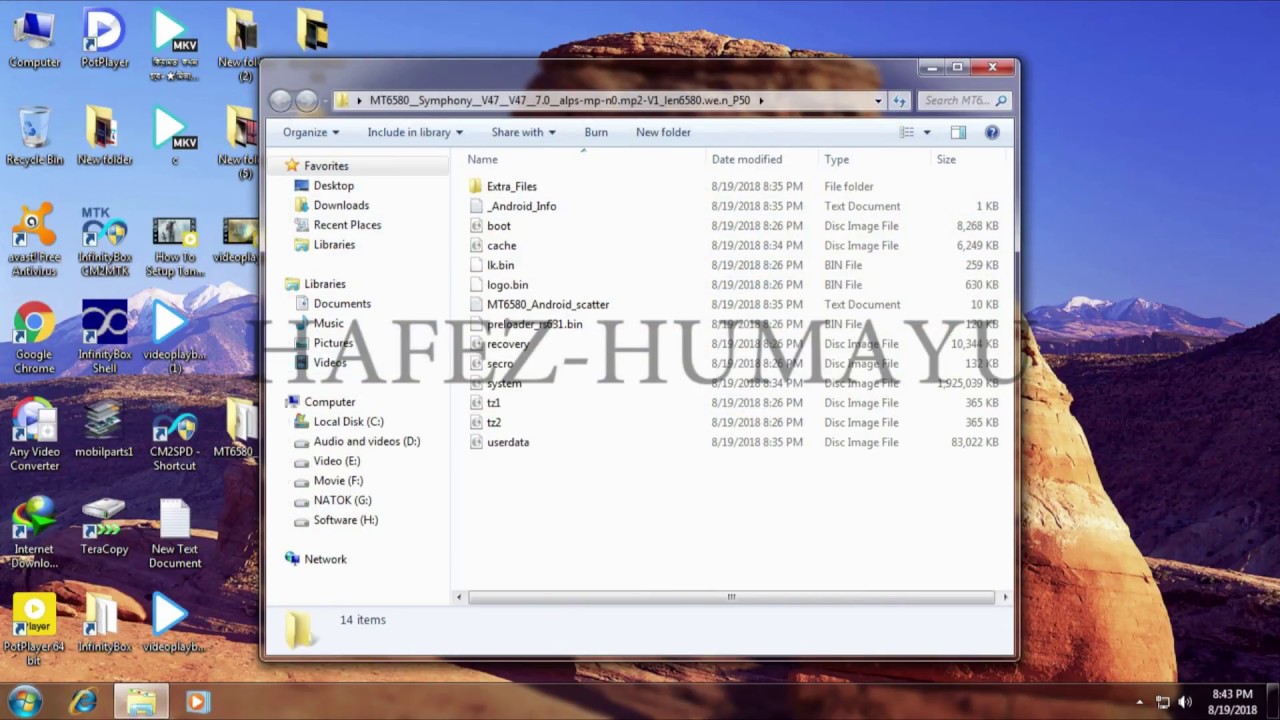The width and height of the screenshot is (1280, 720).
Task: Open Audio and videos (D:) drive
Action: [x=366, y=441]
